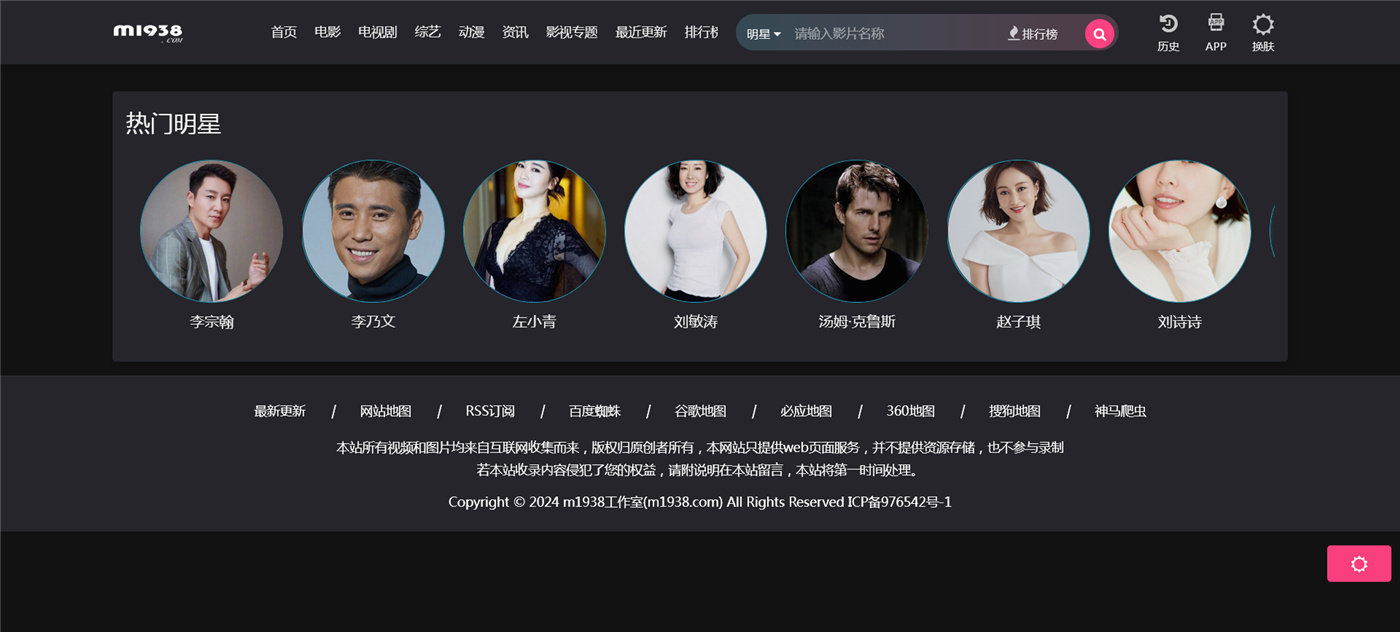Open the 最近更新 navigation item
Image resolution: width=1400 pixels, height=632 pixels.
(x=641, y=32)
